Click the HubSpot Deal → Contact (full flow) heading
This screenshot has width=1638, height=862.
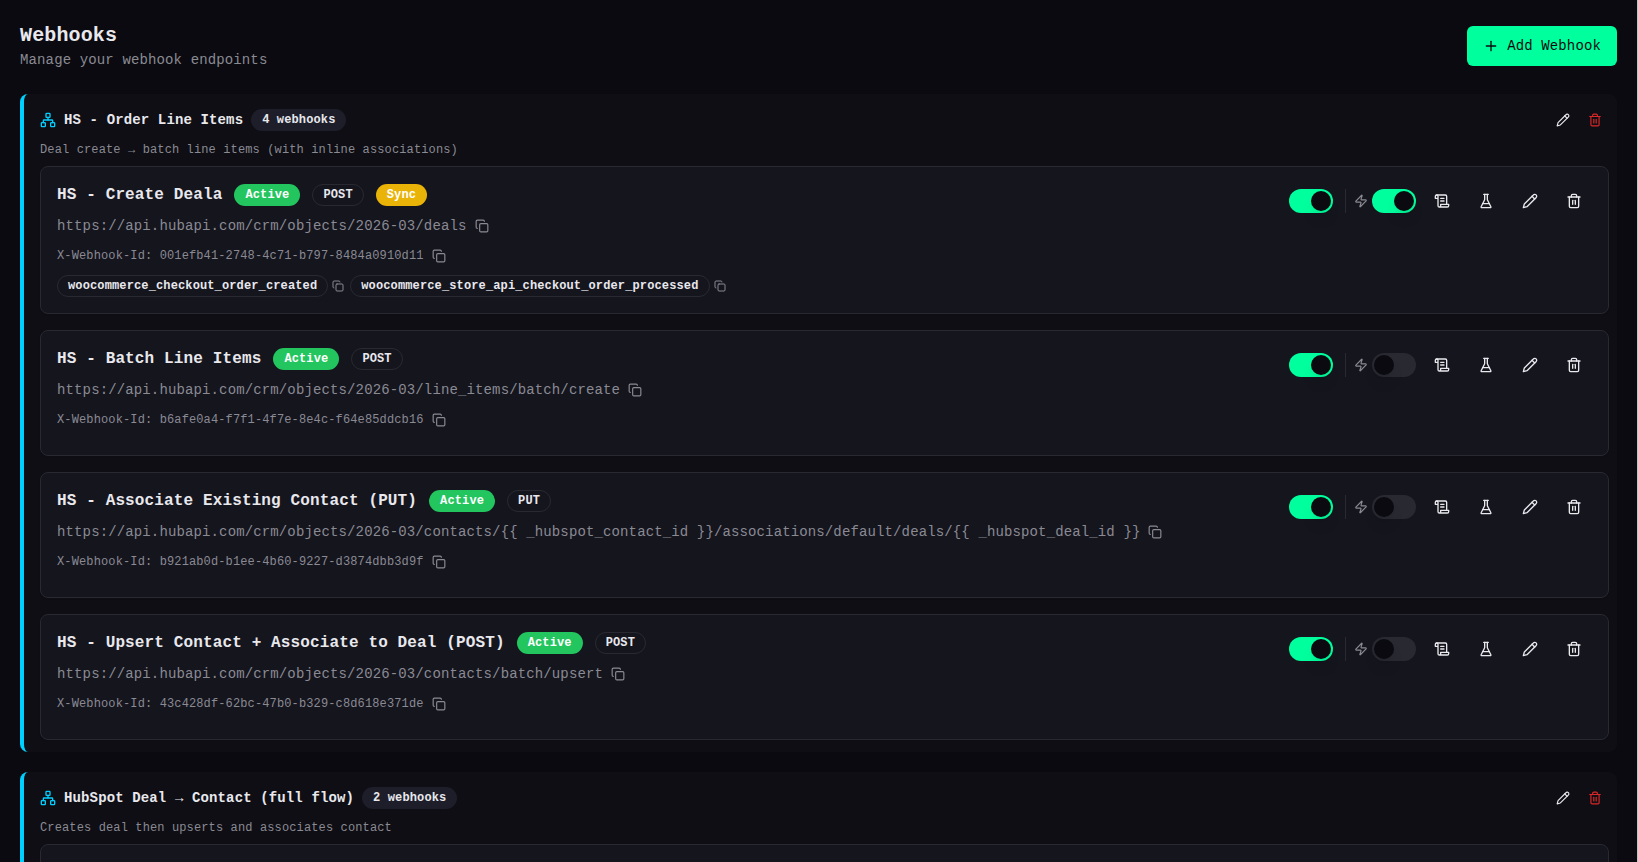click(x=208, y=798)
